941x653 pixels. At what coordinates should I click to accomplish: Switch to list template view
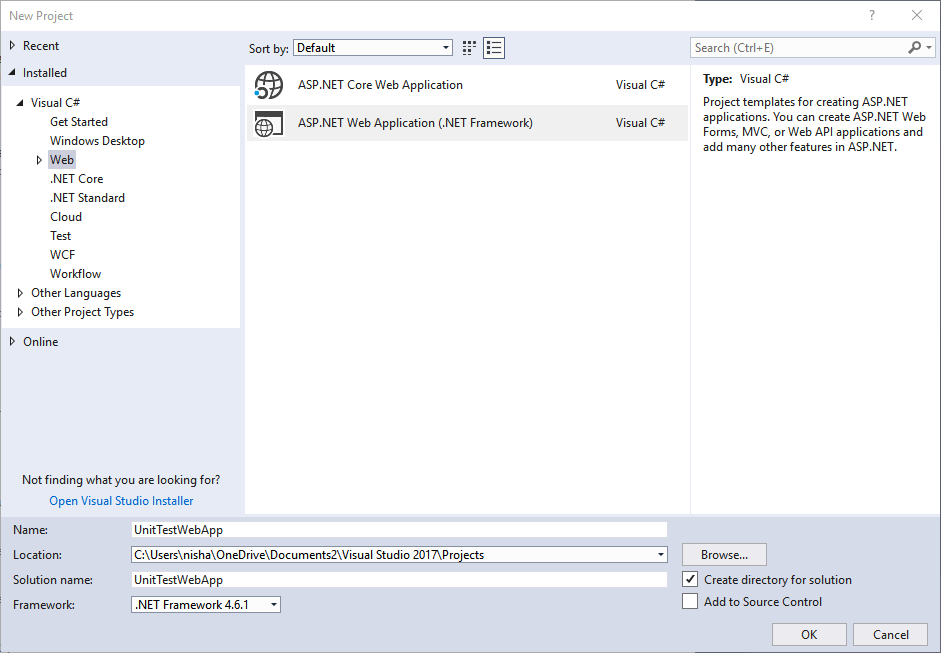point(493,47)
